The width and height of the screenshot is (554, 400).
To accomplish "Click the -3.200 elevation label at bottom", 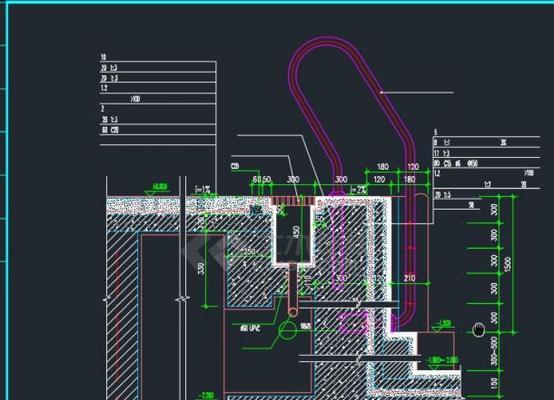I will [x=206, y=395].
